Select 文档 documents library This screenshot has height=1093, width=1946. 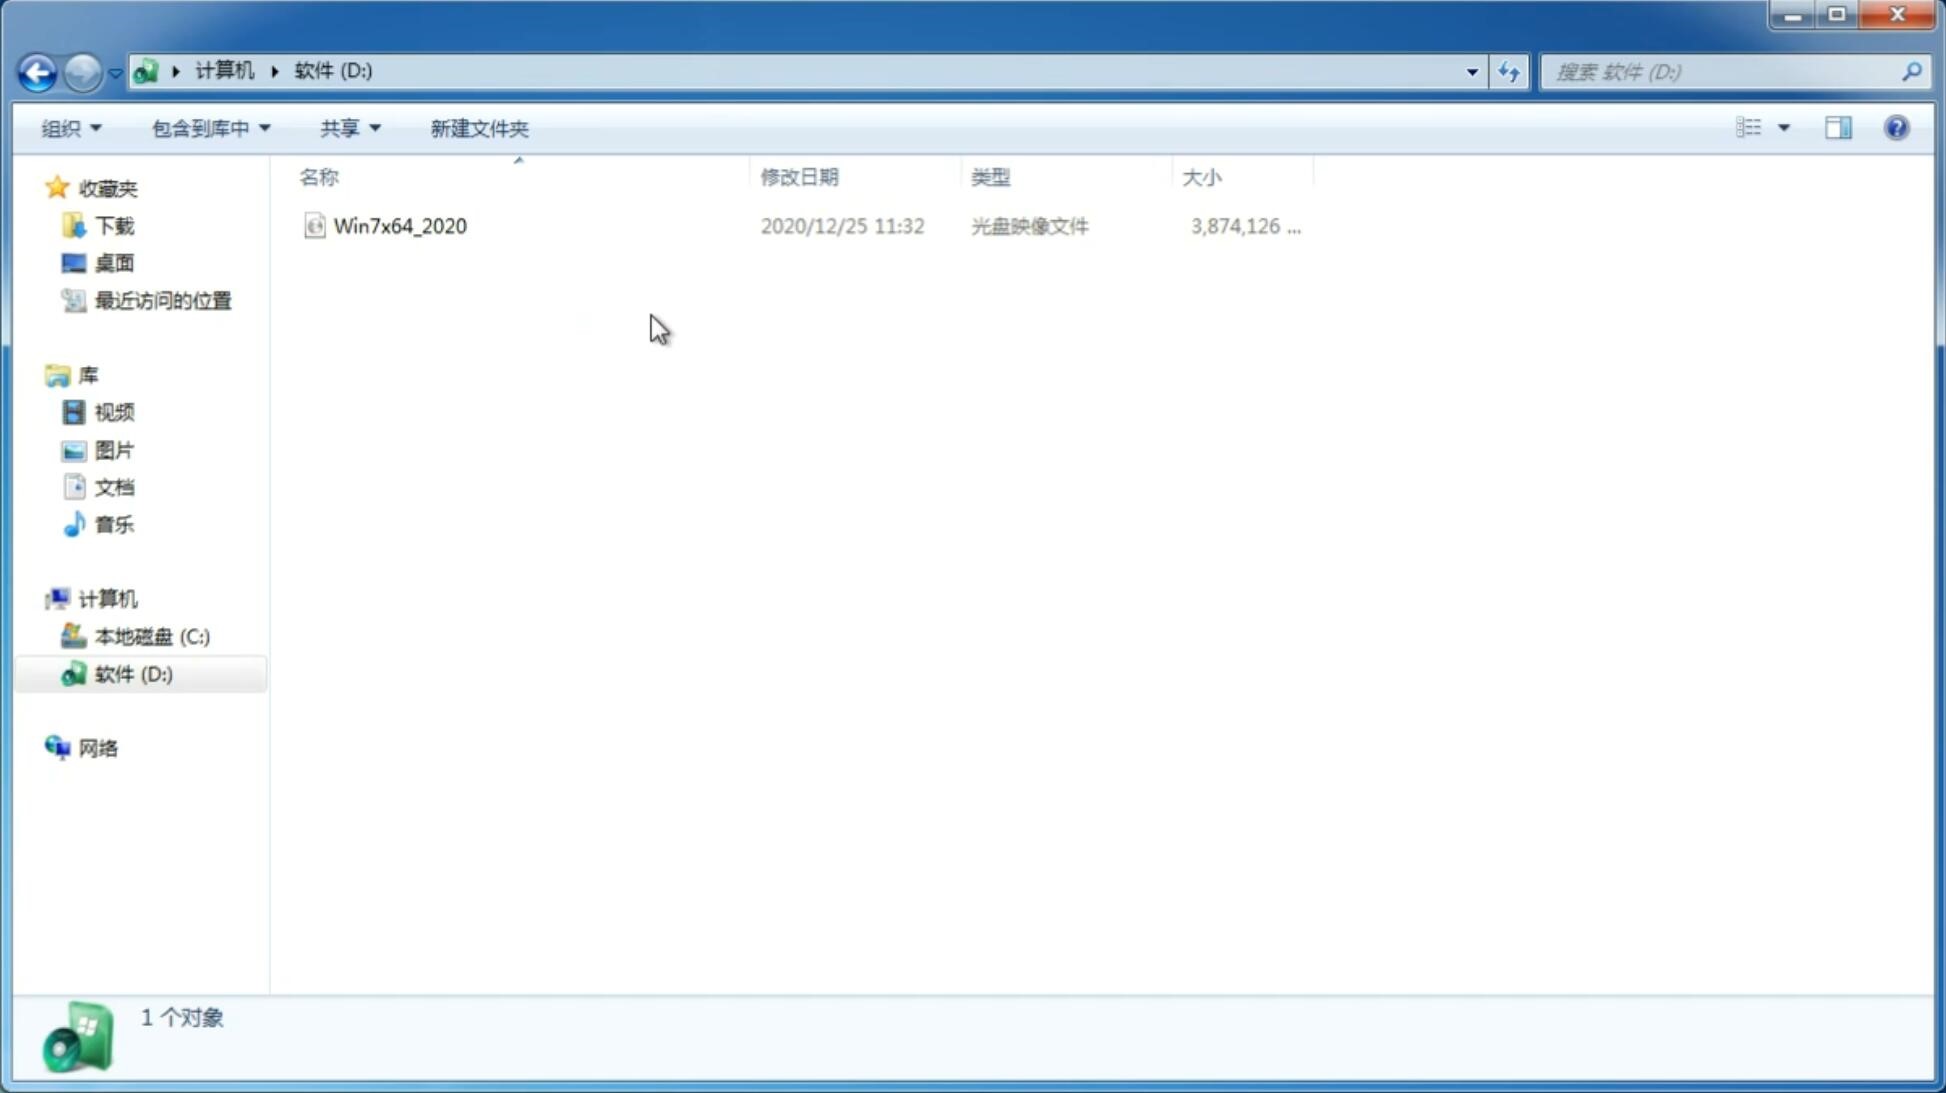(114, 488)
